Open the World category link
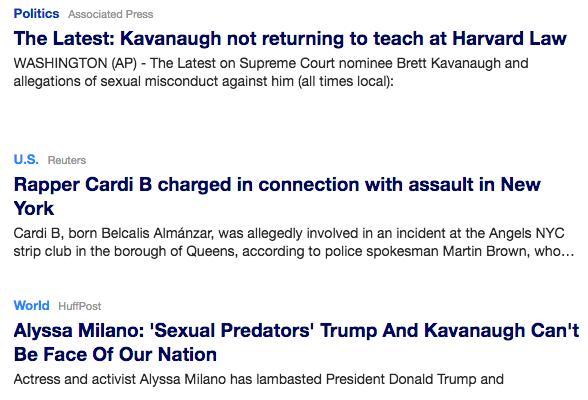The image size is (588, 400). click(x=32, y=306)
